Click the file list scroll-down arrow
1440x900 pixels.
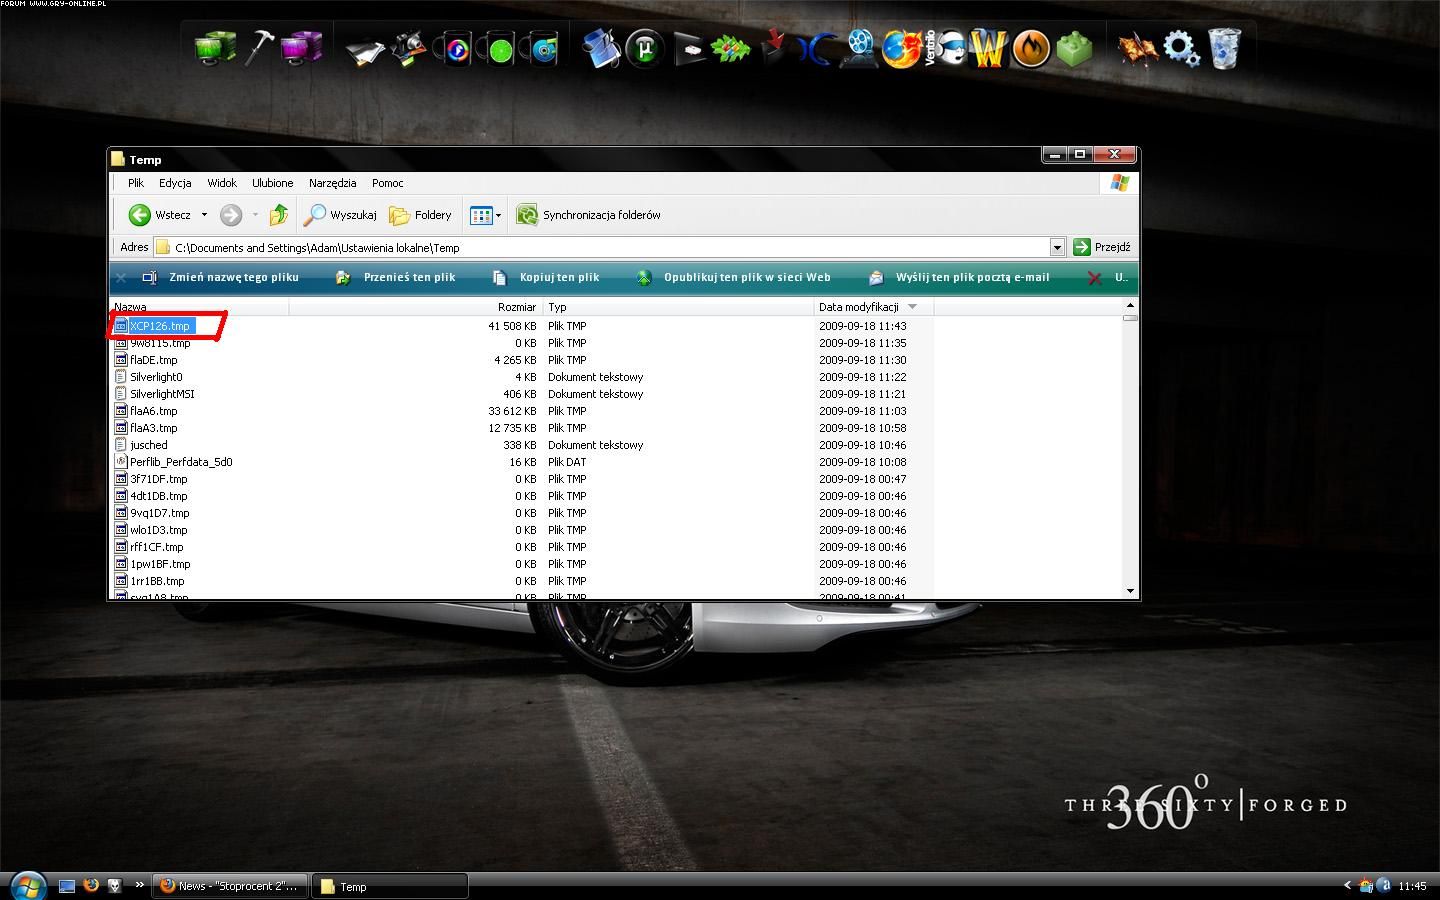click(1130, 591)
